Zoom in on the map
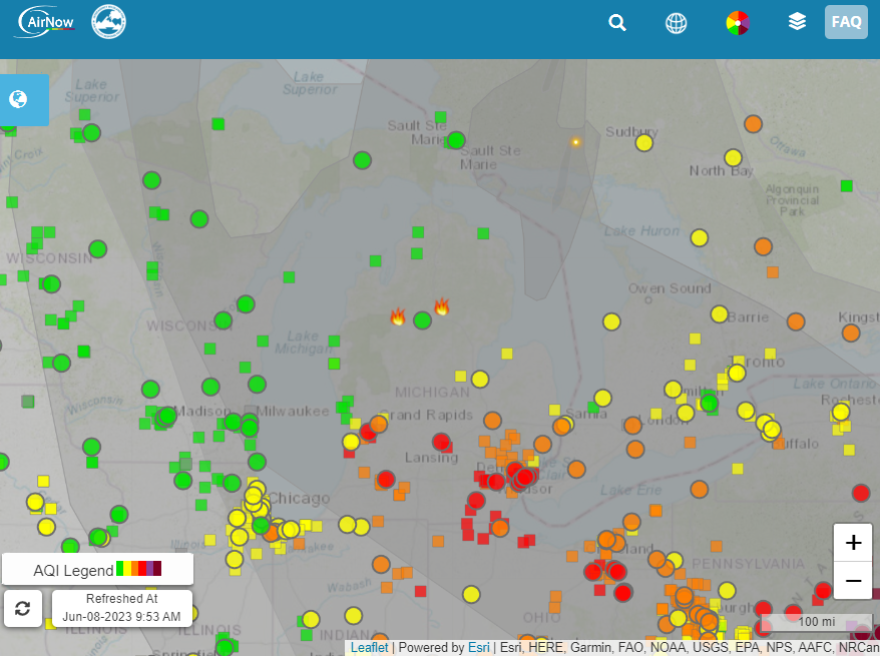Viewport: 880px width, 656px height. click(x=853, y=543)
